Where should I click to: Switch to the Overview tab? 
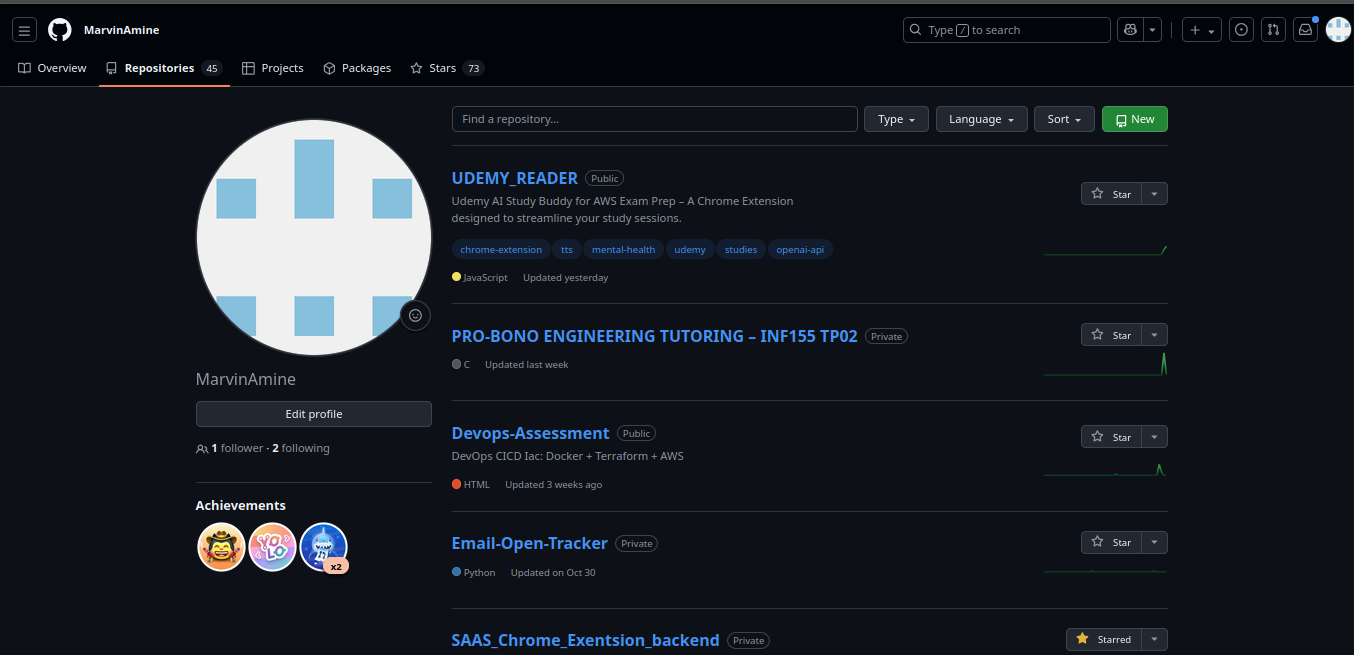(51, 67)
